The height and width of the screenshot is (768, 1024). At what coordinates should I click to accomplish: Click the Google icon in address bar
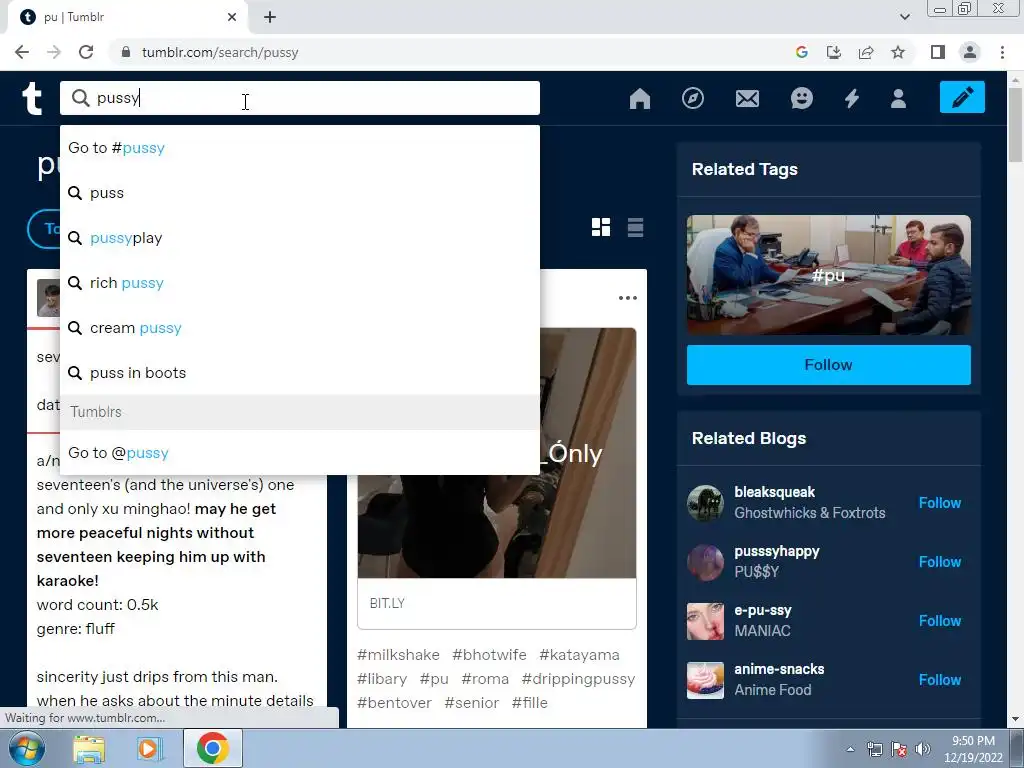point(802,52)
